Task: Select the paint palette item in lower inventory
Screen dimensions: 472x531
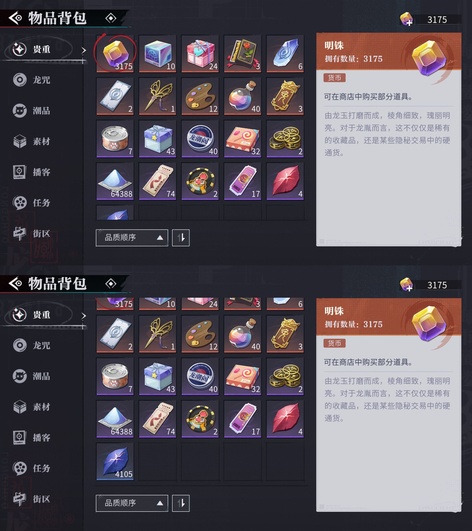Action: (200, 334)
